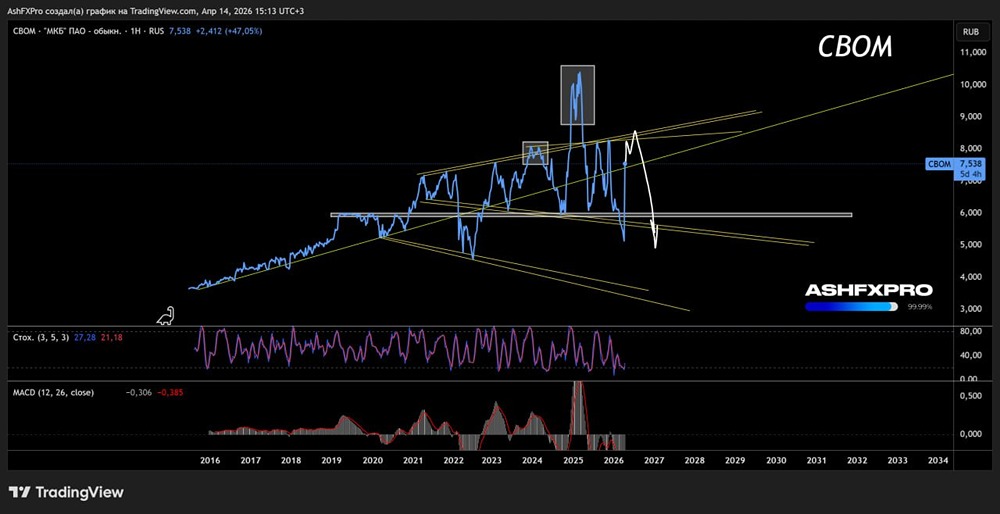Click the 10,000 price axis label
This screenshot has height=514, width=1000.
[971, 84]
